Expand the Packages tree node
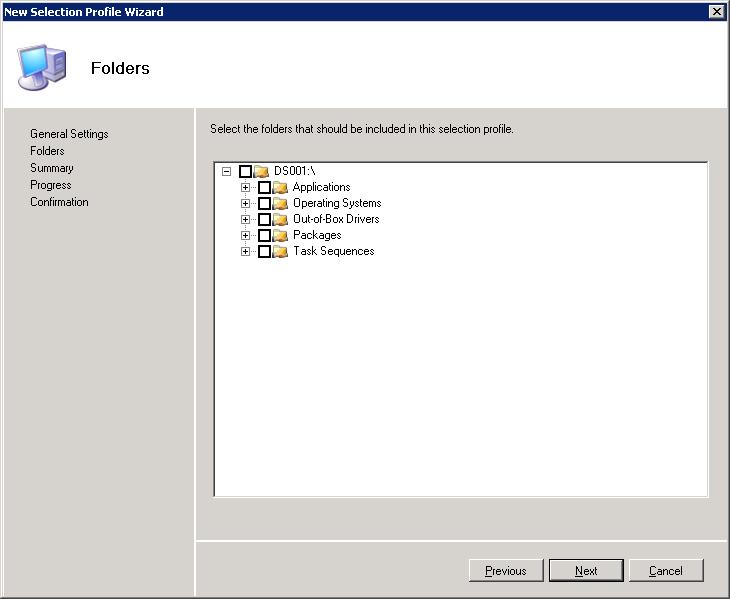The width and height of the screenshot is (730, 599). 245,236
